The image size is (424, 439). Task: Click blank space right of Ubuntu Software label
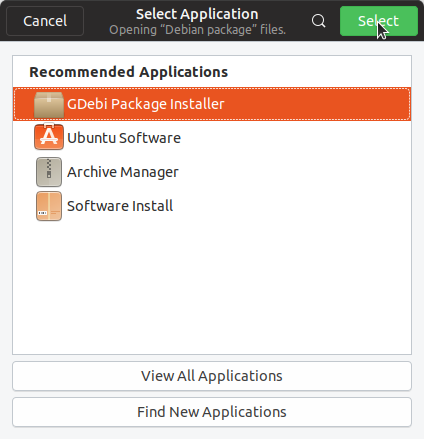[x=295, y=138]
